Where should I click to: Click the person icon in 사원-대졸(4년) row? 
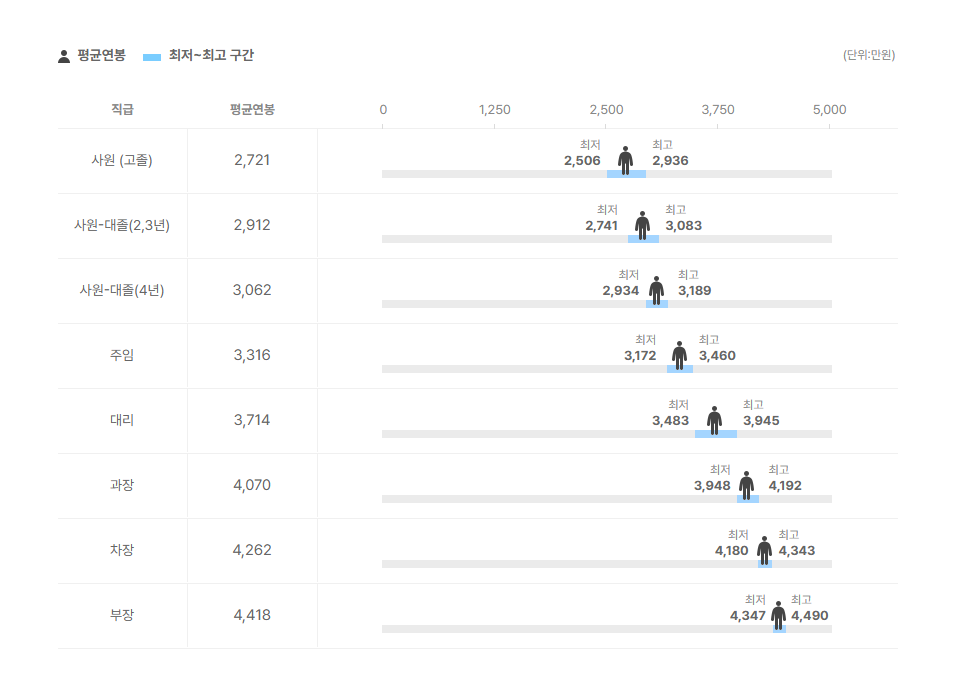click(x=656, y=290)
